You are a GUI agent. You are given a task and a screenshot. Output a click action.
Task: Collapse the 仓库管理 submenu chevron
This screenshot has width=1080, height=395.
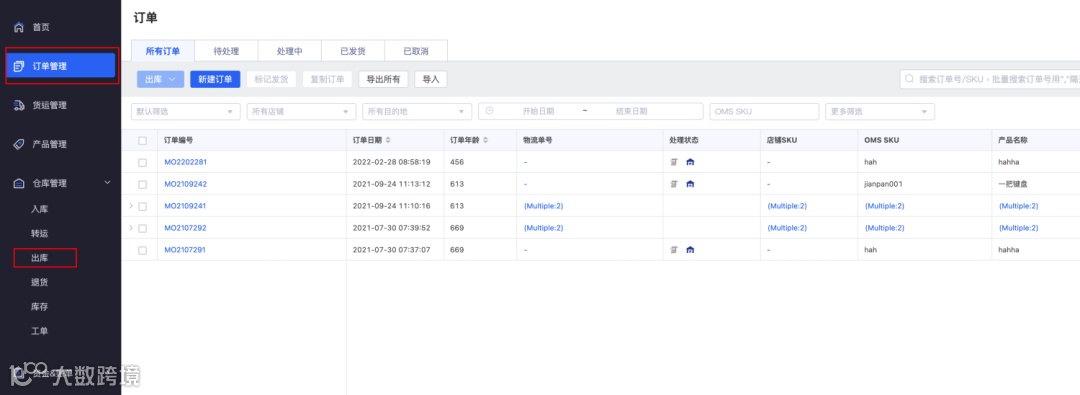[107, 183]
